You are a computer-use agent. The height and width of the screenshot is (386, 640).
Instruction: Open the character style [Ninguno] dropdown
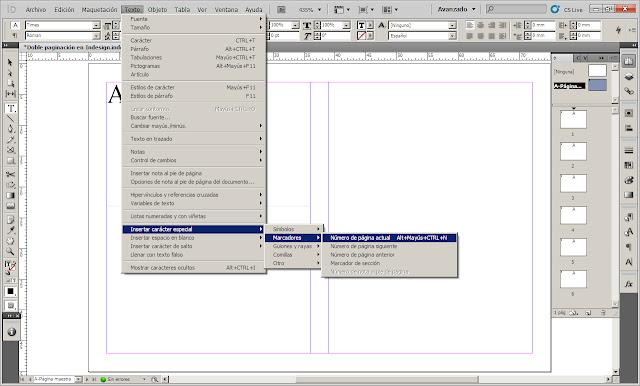[x=452, y=25]
